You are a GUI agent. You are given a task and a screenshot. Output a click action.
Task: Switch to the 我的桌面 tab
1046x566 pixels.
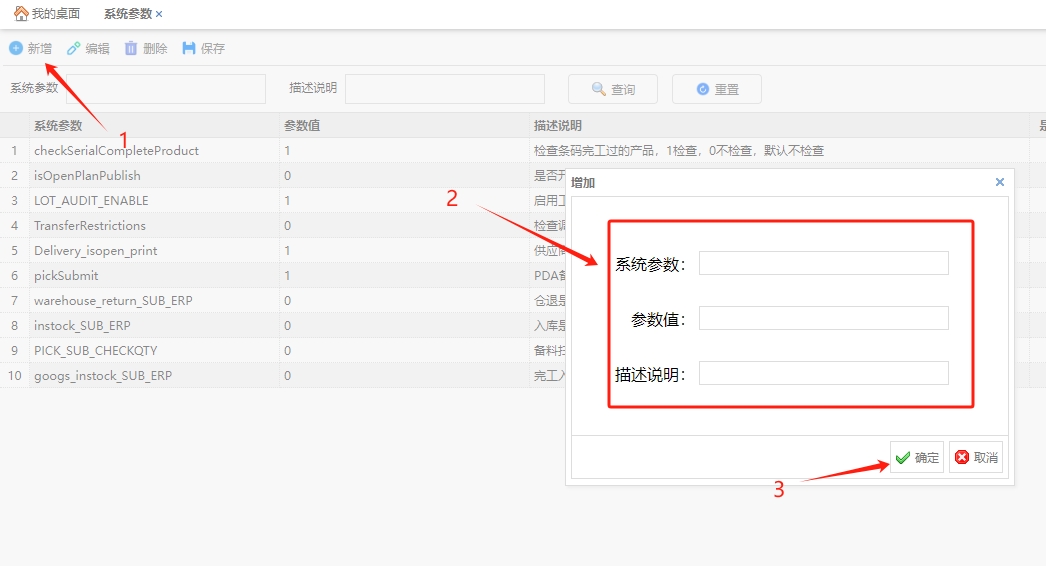coord(55,14)
